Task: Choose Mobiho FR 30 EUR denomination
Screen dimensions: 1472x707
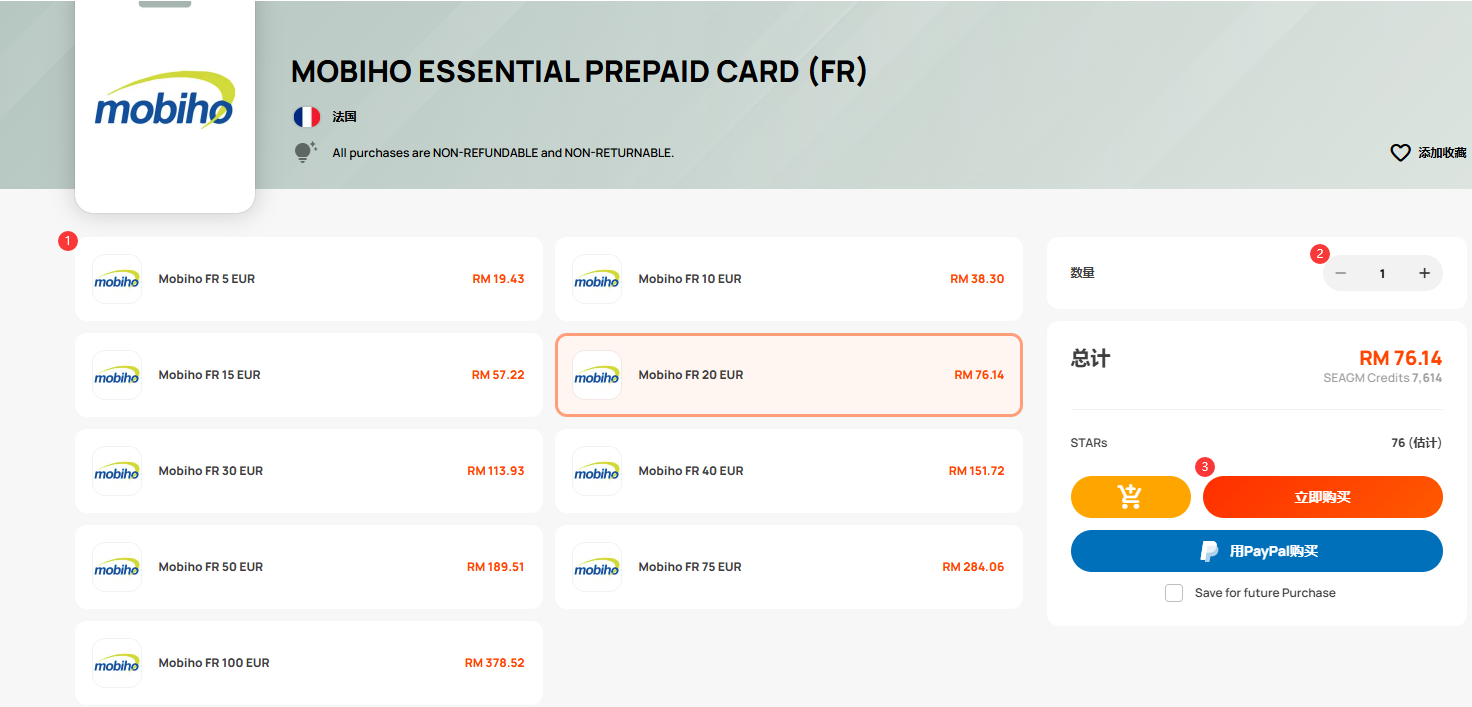Action: coord(309,471)
